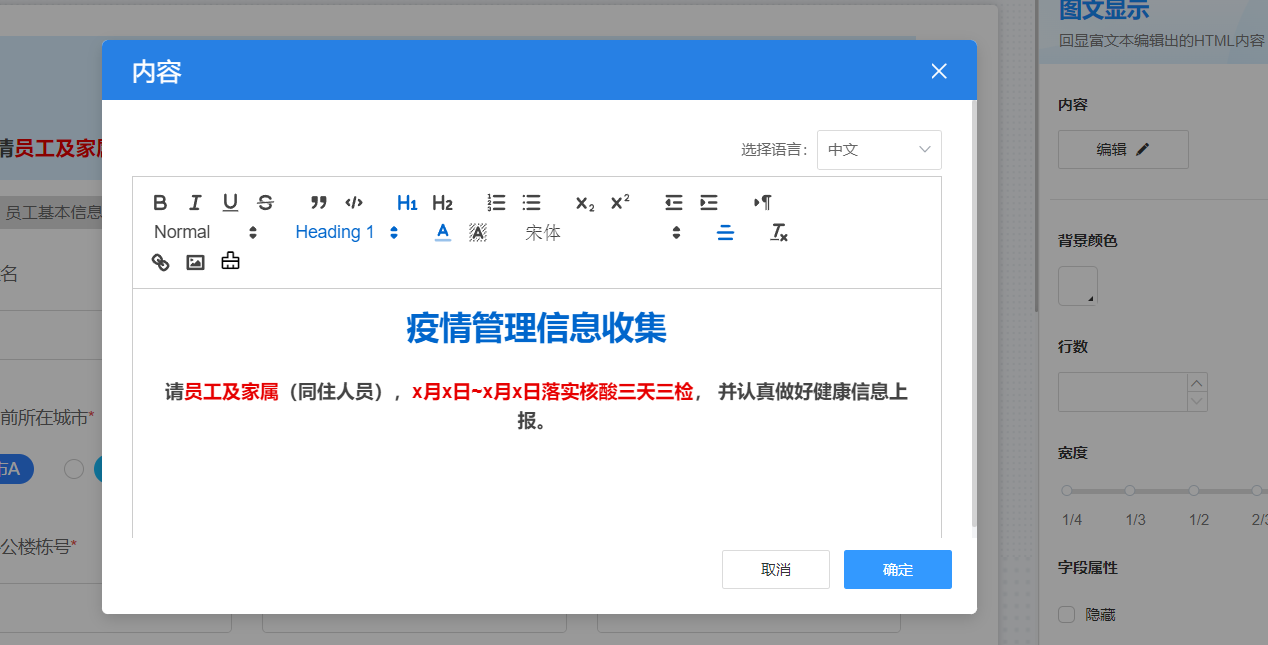This screenshot has height=645, width=1268.
Task: Click the 编辑 button in right panel
Action: (x=1123, y=149)
